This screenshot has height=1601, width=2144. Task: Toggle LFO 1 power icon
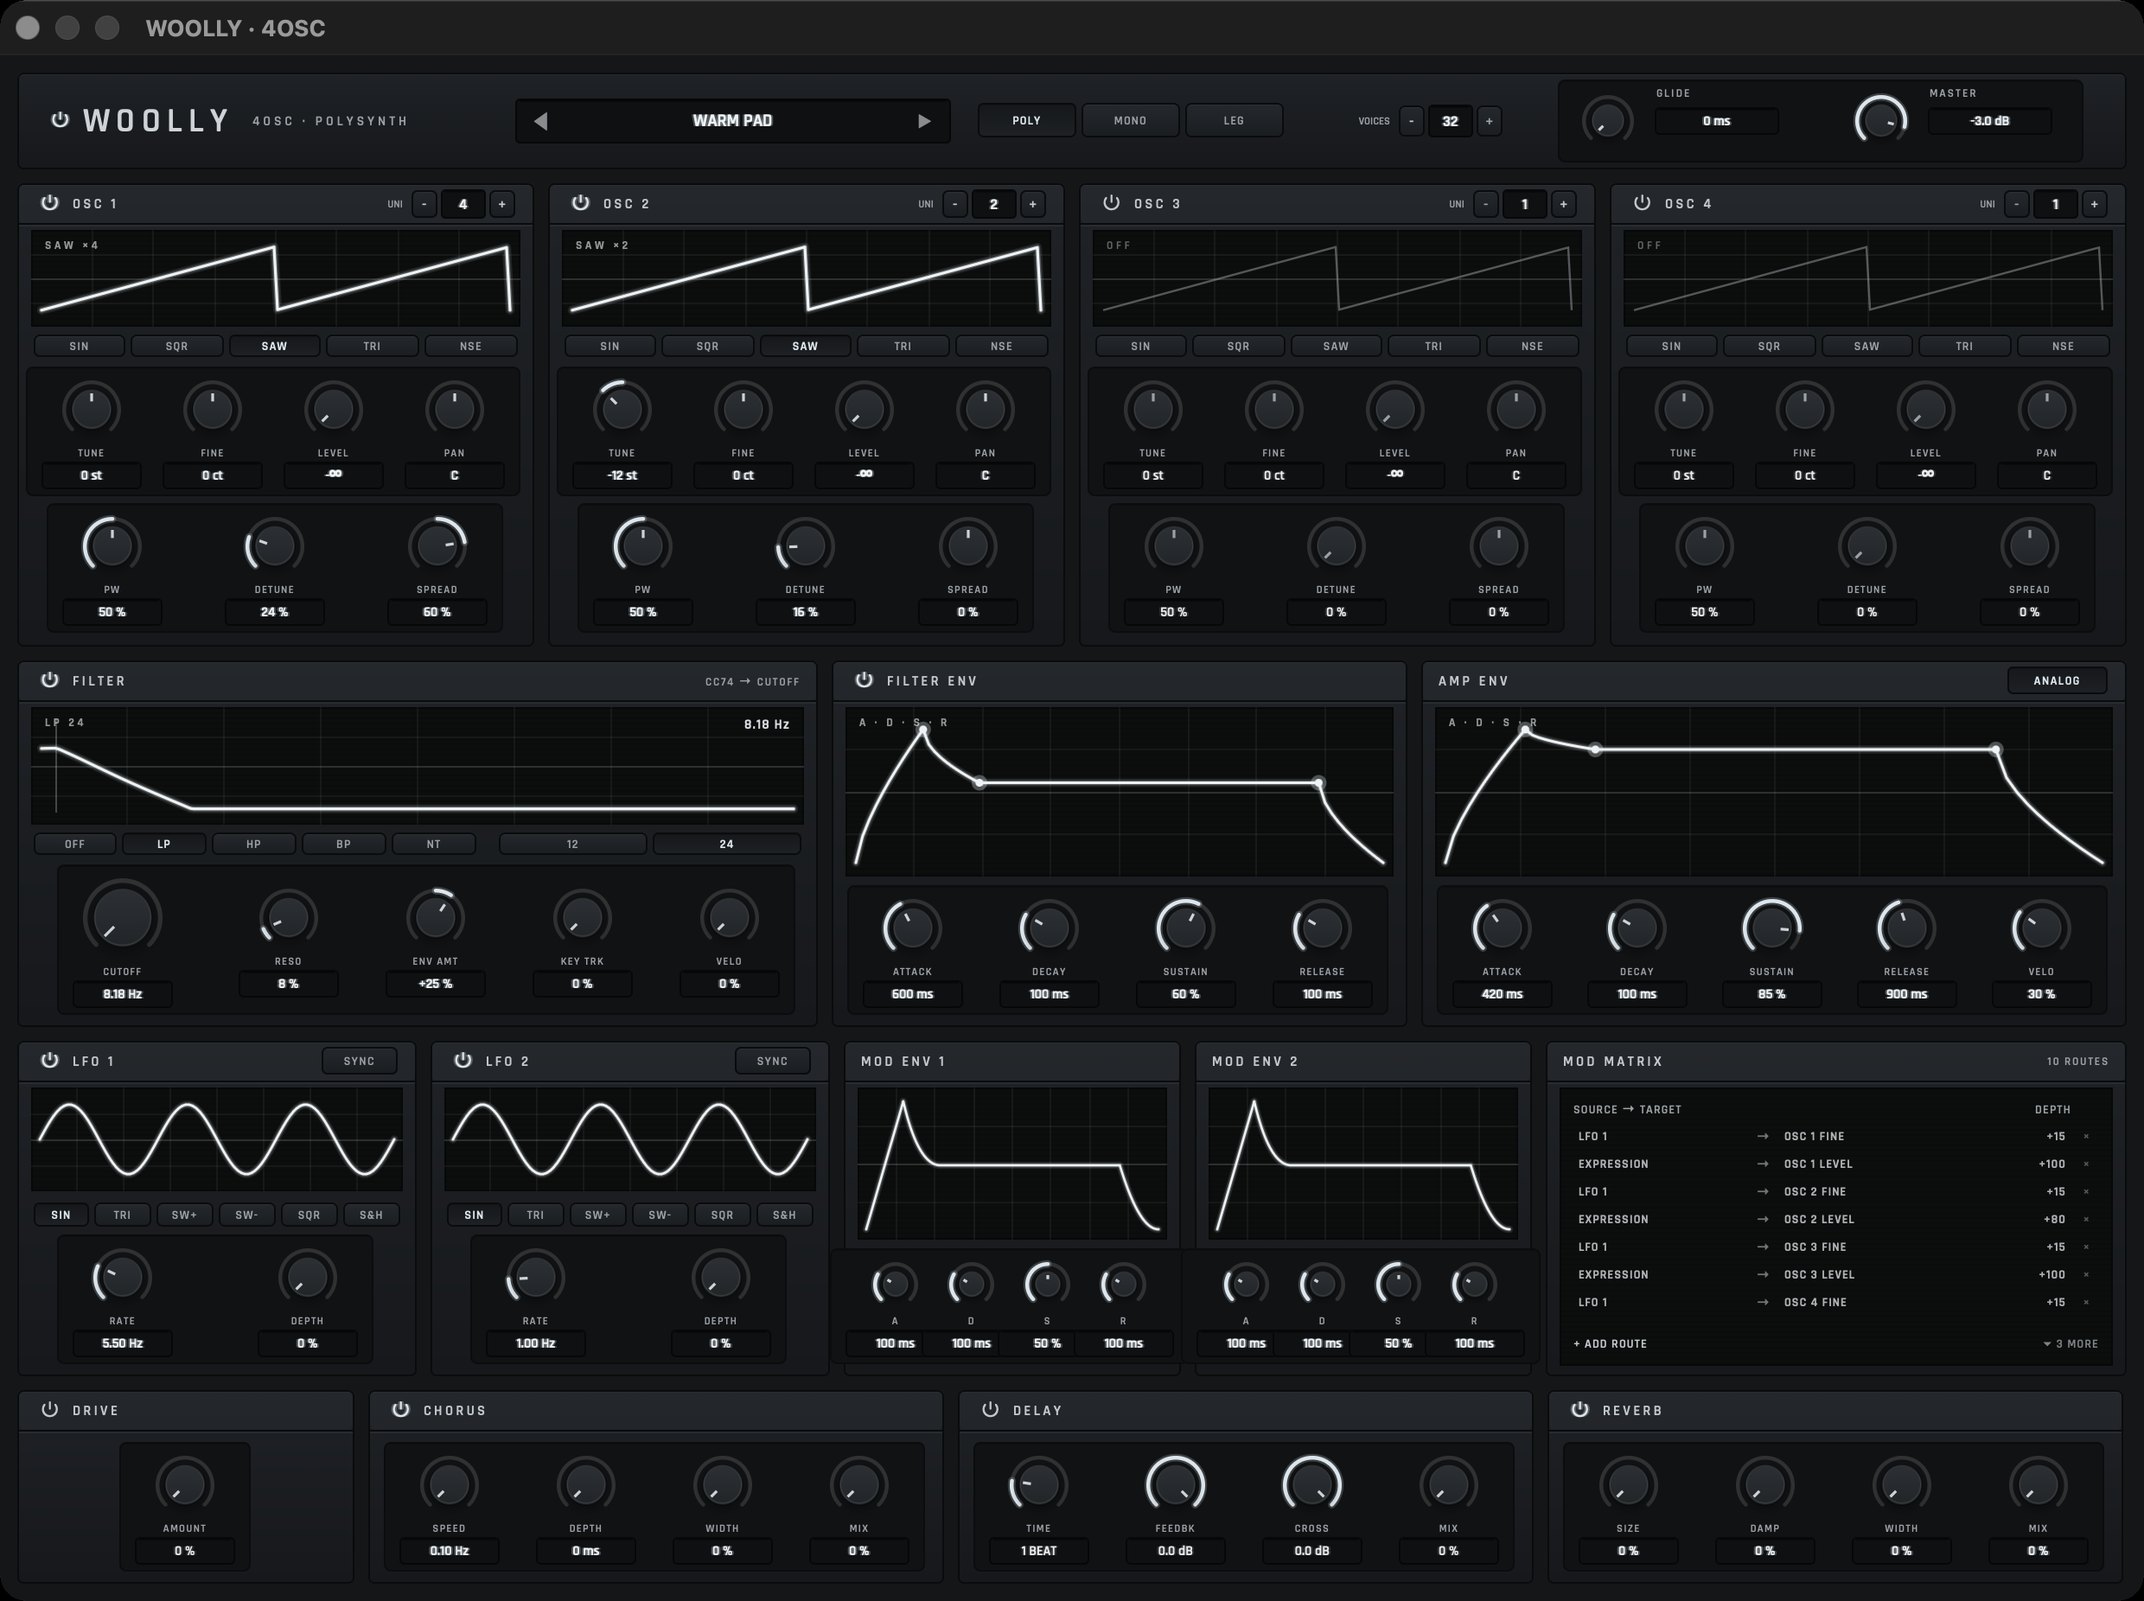(x=49, y=1060)
